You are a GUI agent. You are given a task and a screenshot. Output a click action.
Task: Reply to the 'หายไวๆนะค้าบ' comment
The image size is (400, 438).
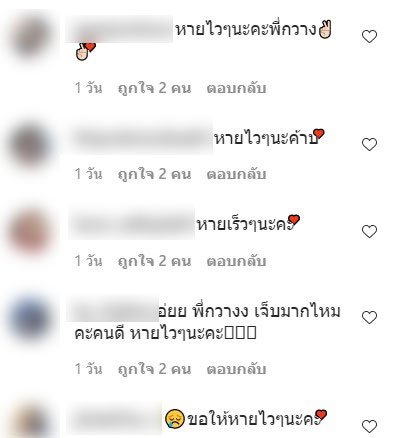(x=236, y=174)
